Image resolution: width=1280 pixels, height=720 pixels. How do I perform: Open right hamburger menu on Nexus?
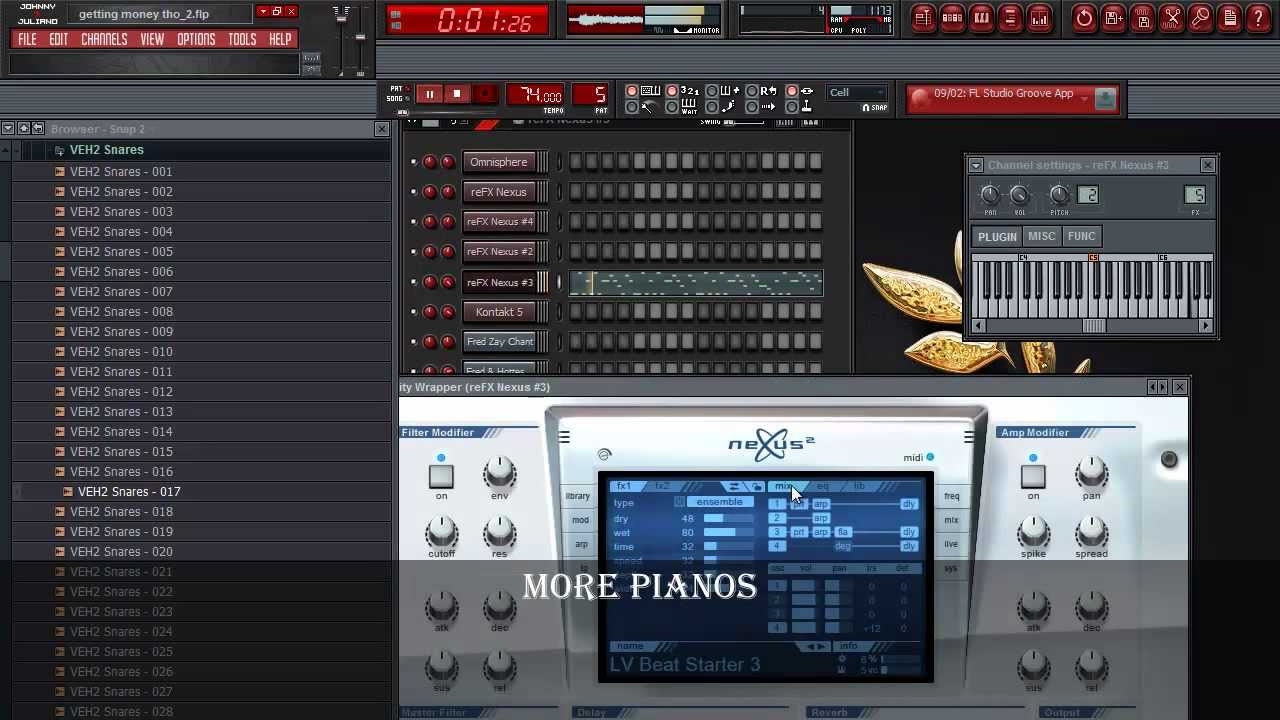click(969, 437)
